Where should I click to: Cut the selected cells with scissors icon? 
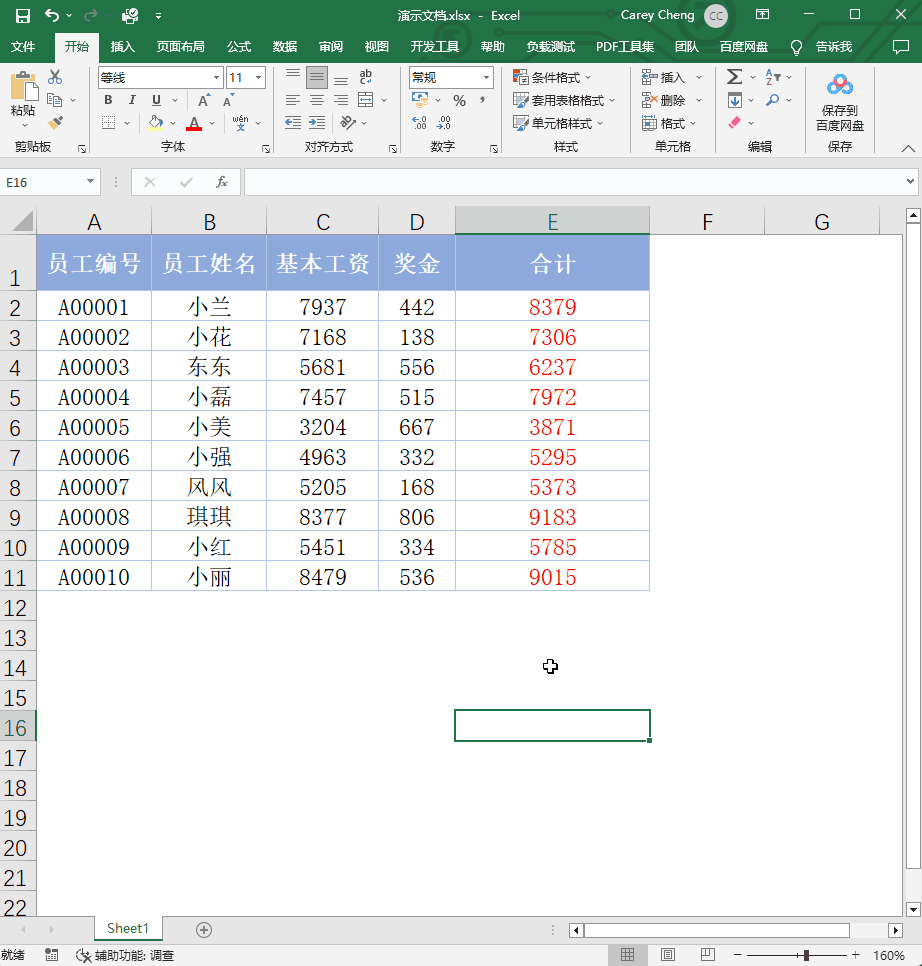(x=55, y=77)
